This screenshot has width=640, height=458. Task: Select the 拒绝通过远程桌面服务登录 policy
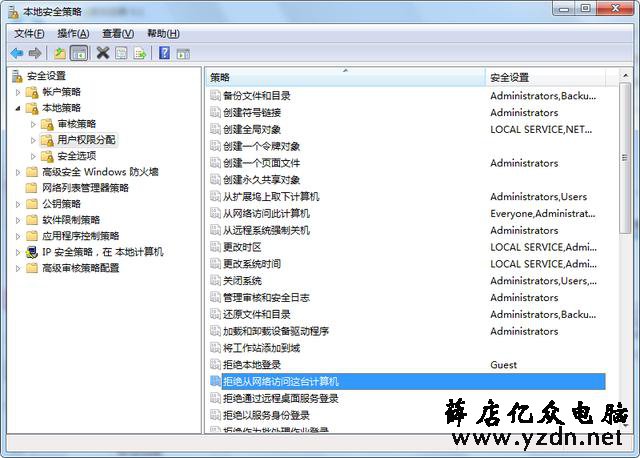point(407,398)
